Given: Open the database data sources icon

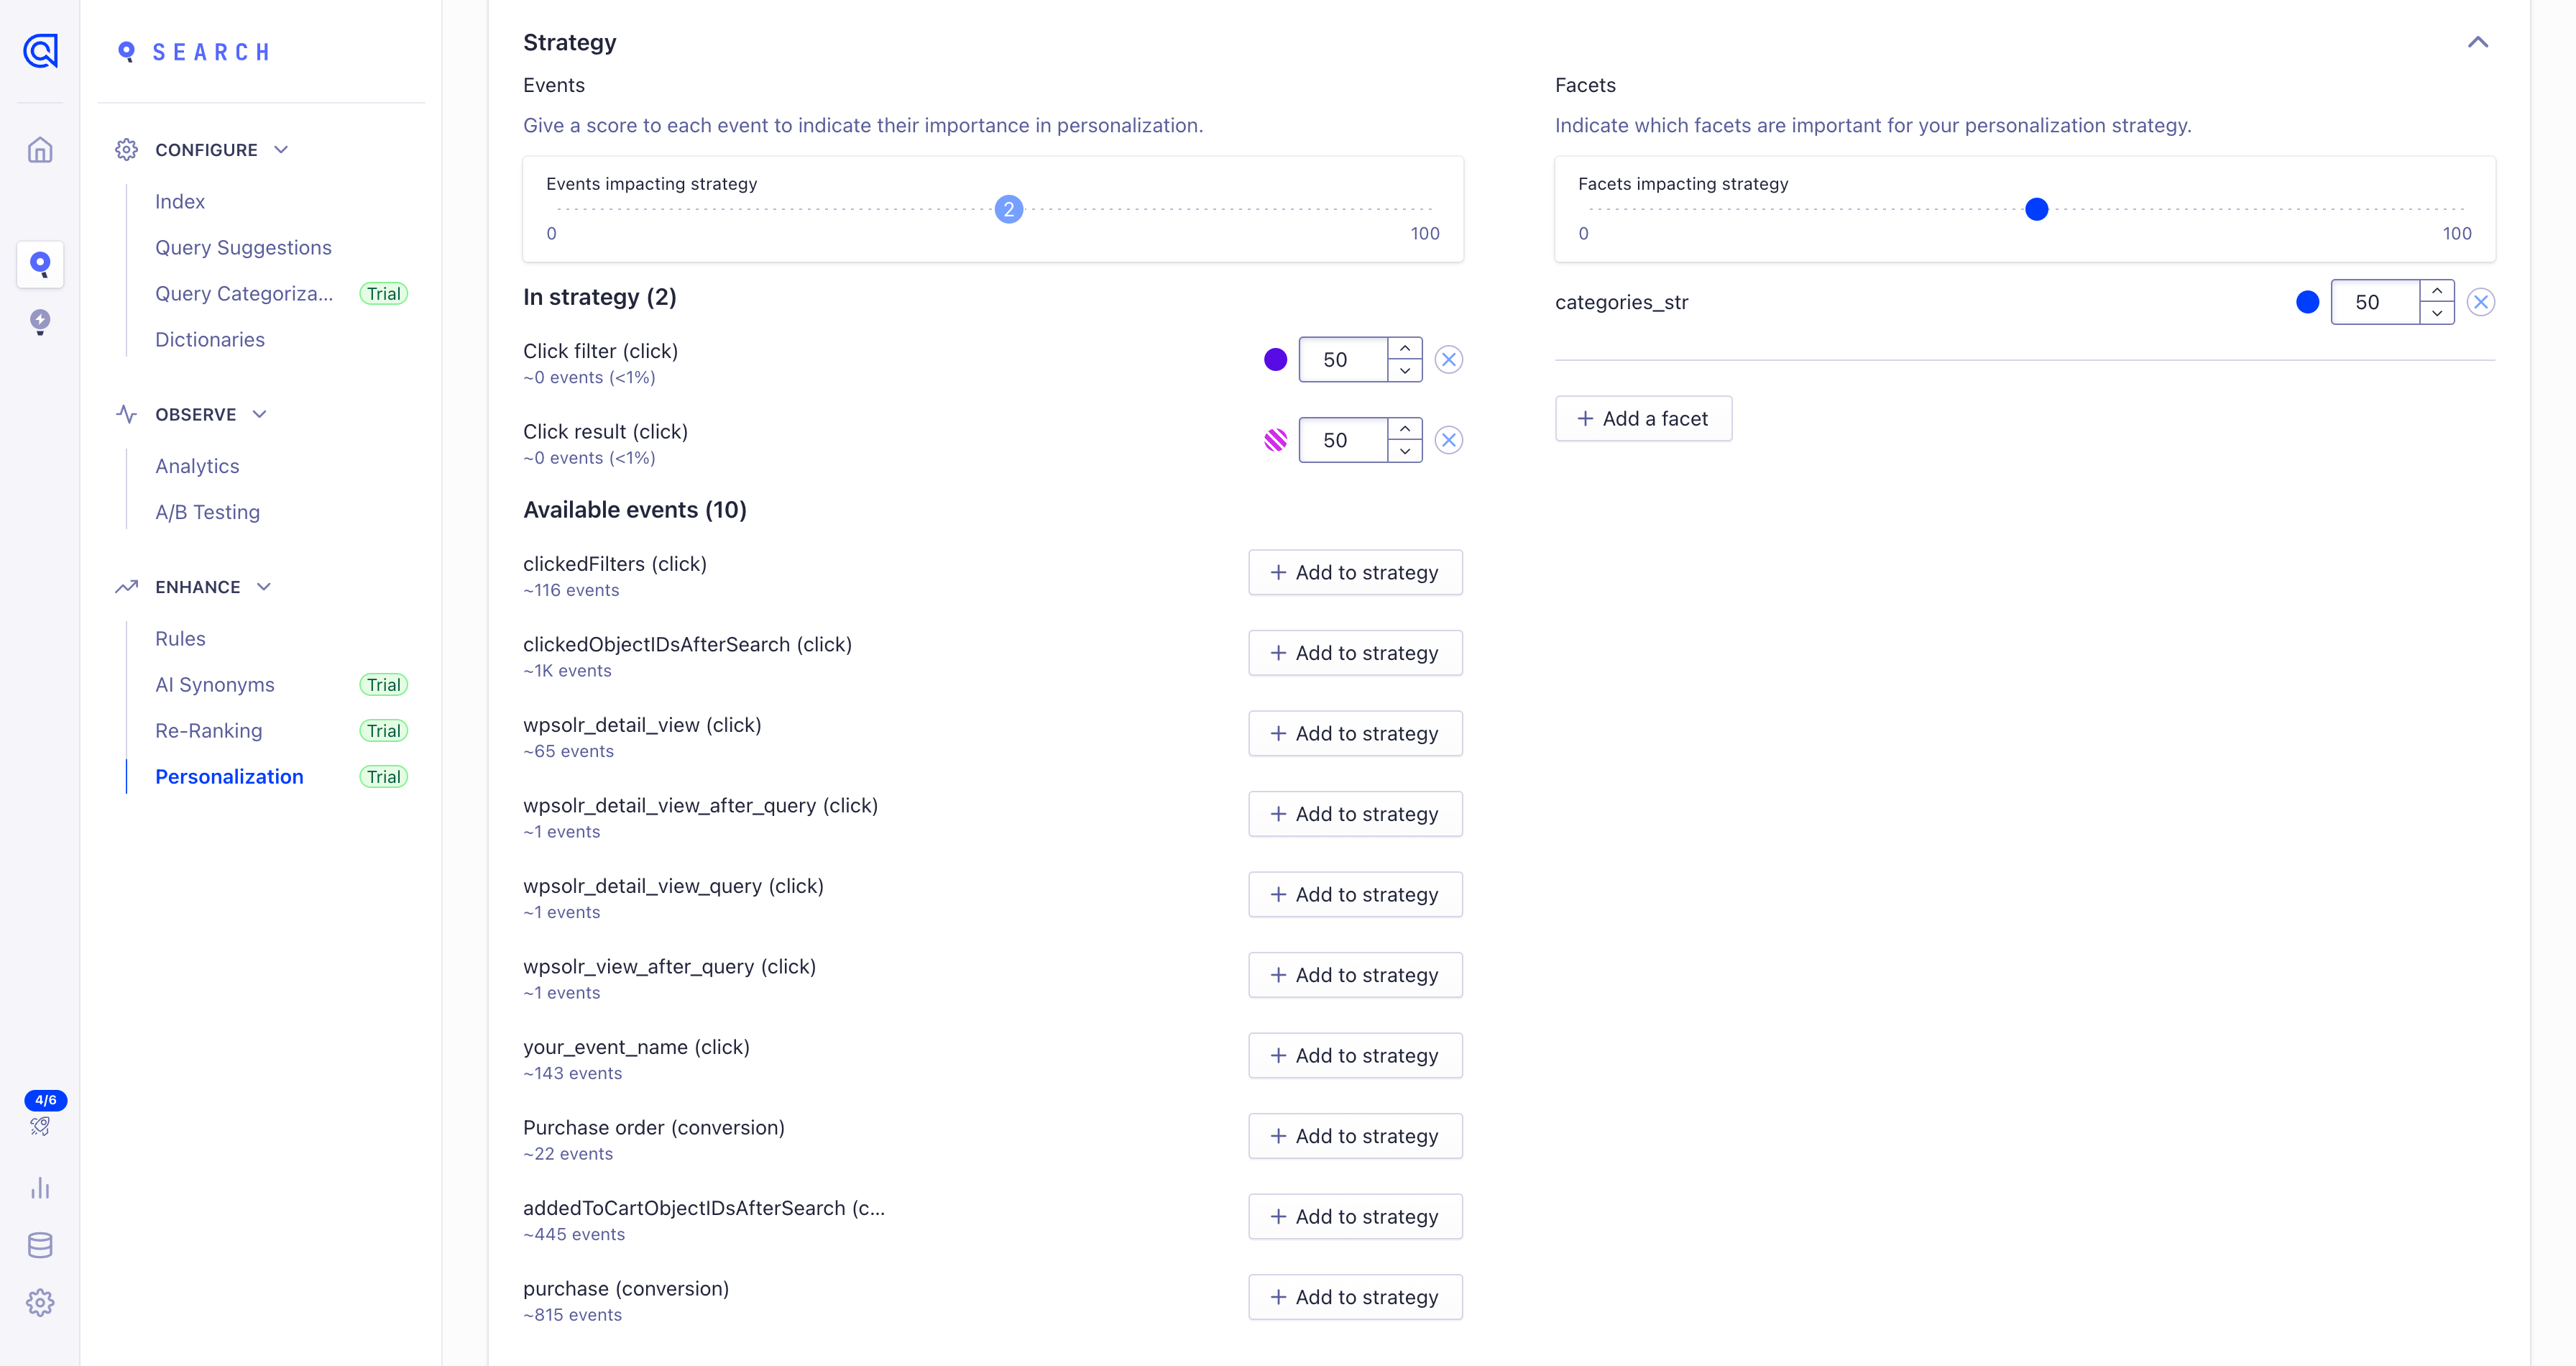Looking at the screenshot, I should point(40,1245).
